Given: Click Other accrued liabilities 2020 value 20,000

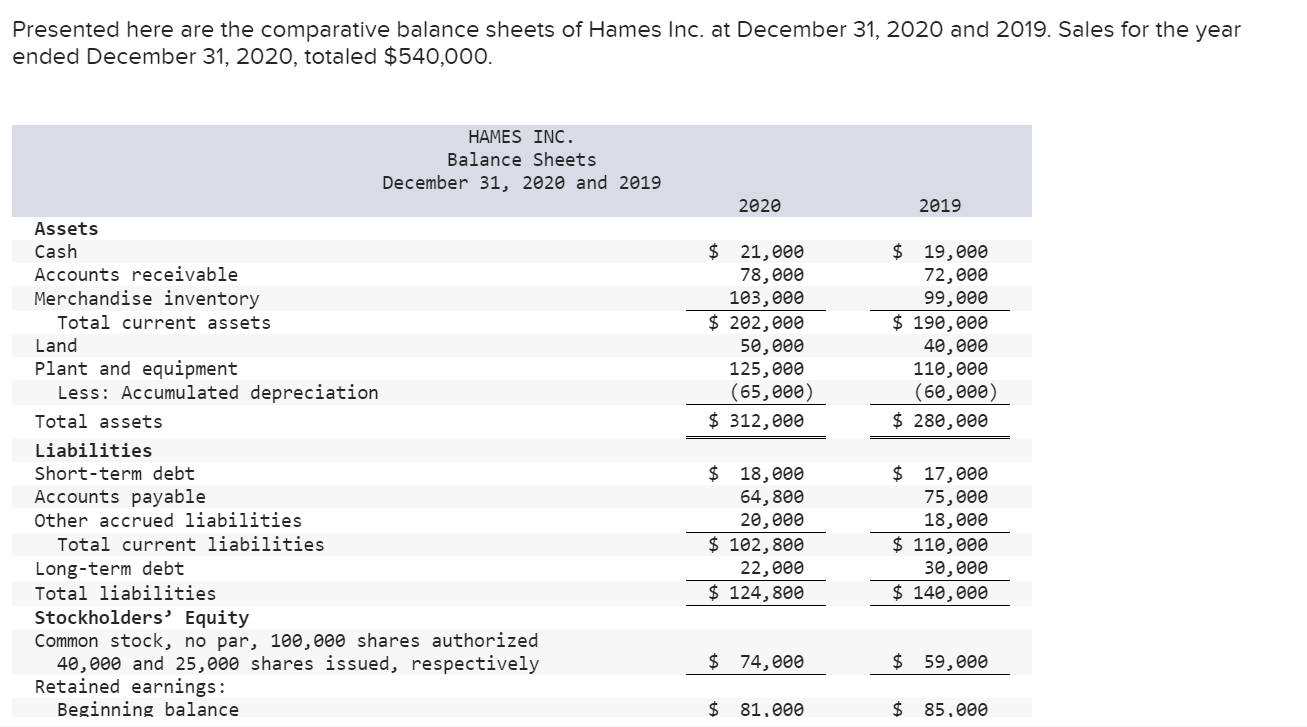Looking at the screenshot, I should click(771, 521).
